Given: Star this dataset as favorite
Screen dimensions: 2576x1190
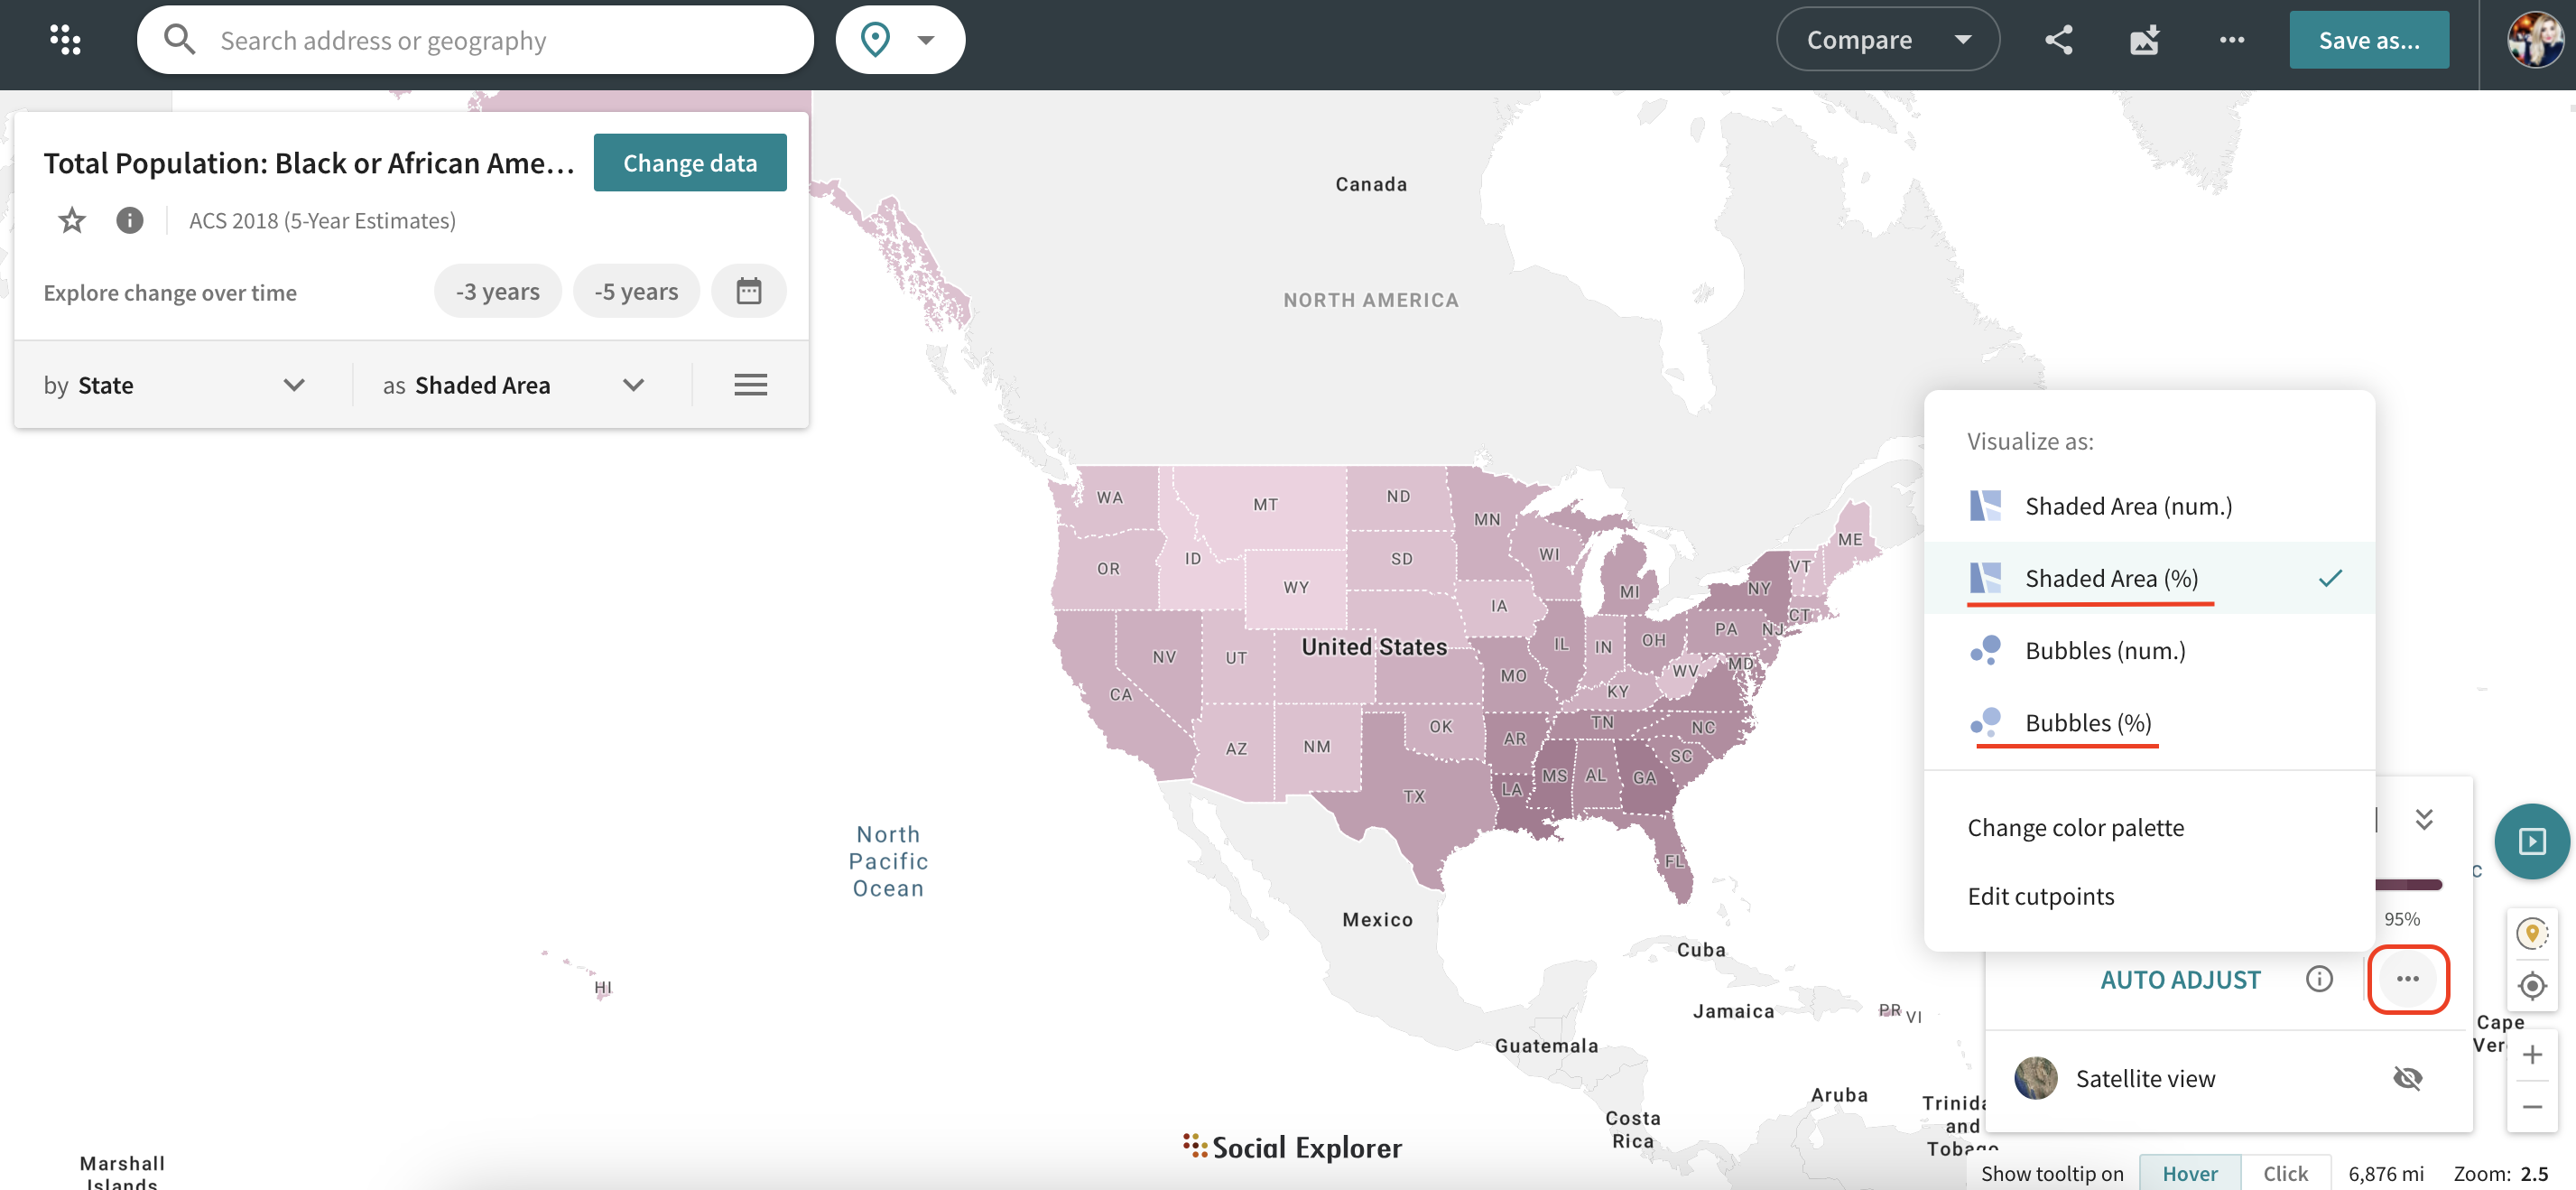Looking at the screenshot, I should click(72, 220).
